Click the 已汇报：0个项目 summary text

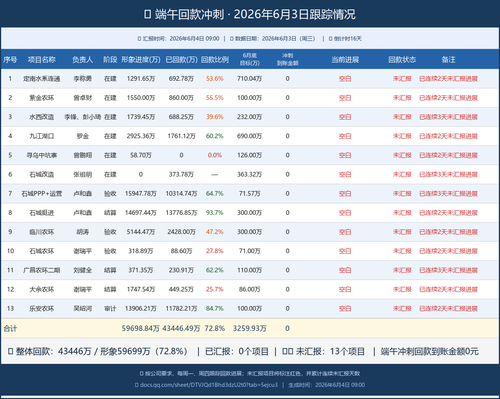(x=237, y=352)
